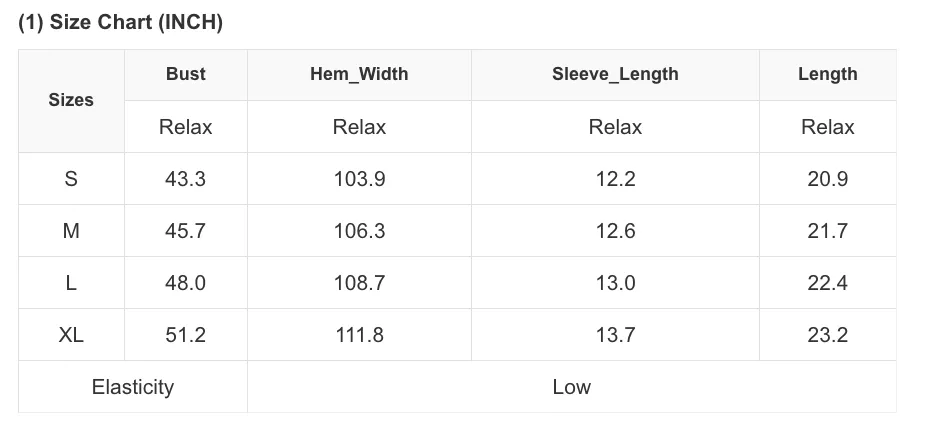Click the Hem_Width column header
The width and height of the screenshot is (928, 432).
359,74
